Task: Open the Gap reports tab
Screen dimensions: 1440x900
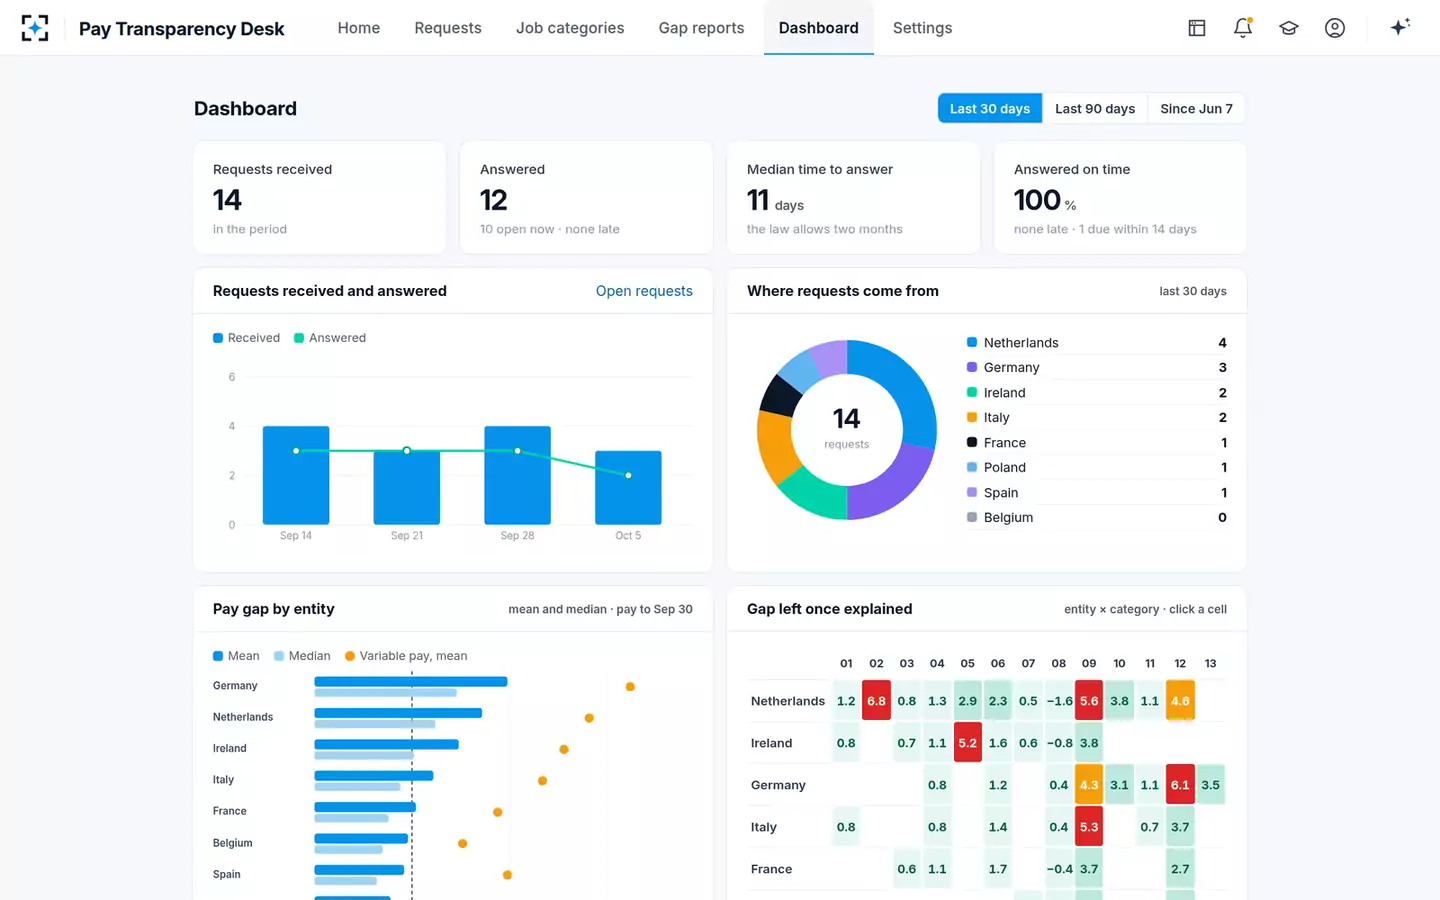Action: 701,28
